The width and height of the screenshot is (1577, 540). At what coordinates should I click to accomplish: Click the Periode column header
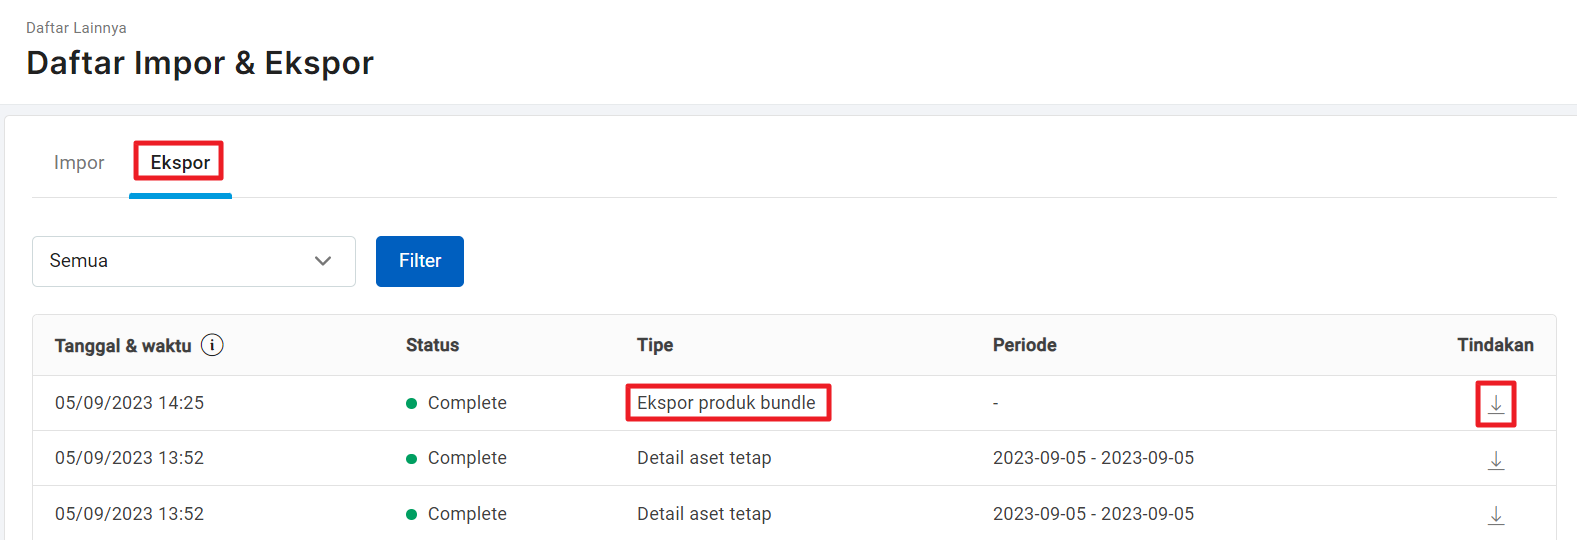click(1024, 345)
